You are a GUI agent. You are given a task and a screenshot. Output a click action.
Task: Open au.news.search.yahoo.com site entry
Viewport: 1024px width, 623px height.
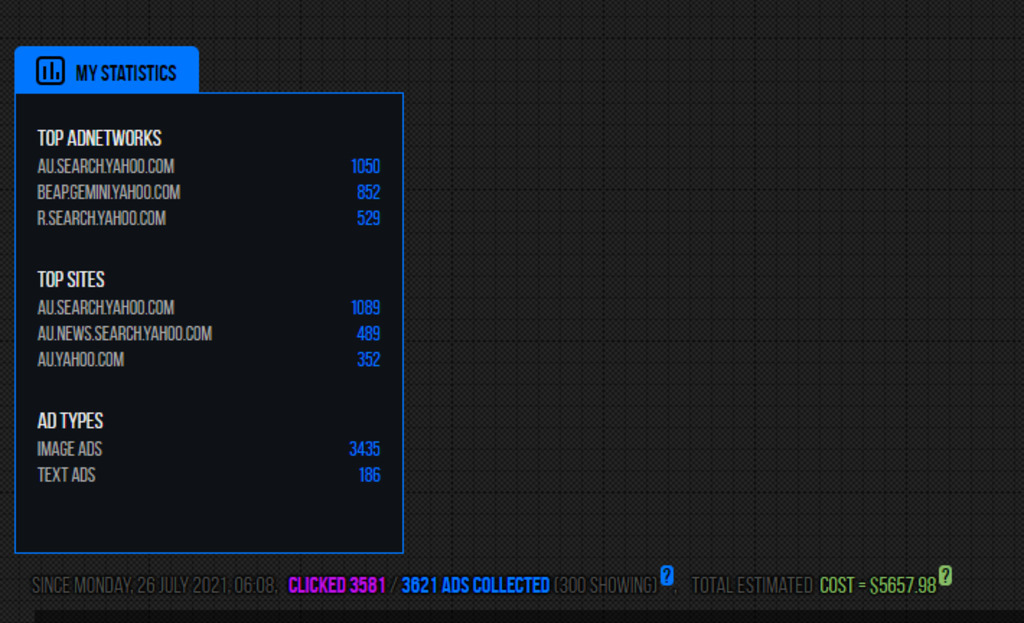coord(124,334)
